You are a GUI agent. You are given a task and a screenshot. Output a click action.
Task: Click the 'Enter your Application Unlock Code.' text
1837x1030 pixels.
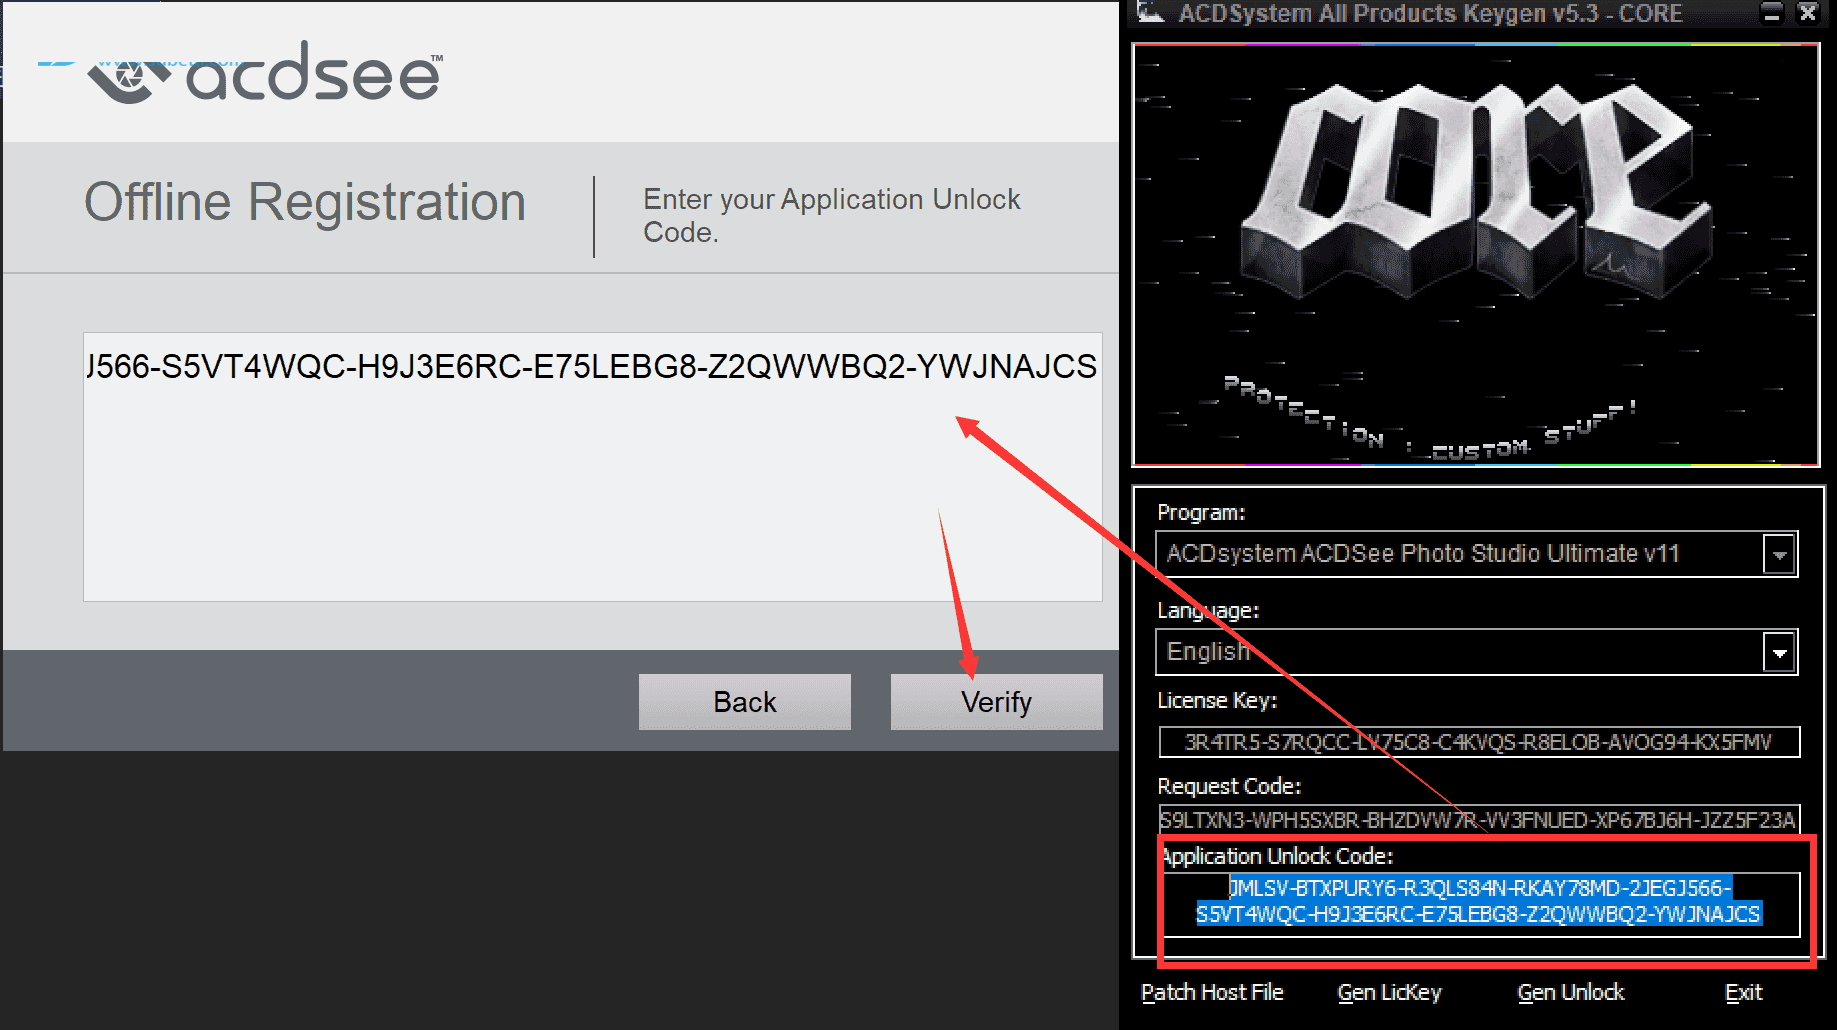831,215
